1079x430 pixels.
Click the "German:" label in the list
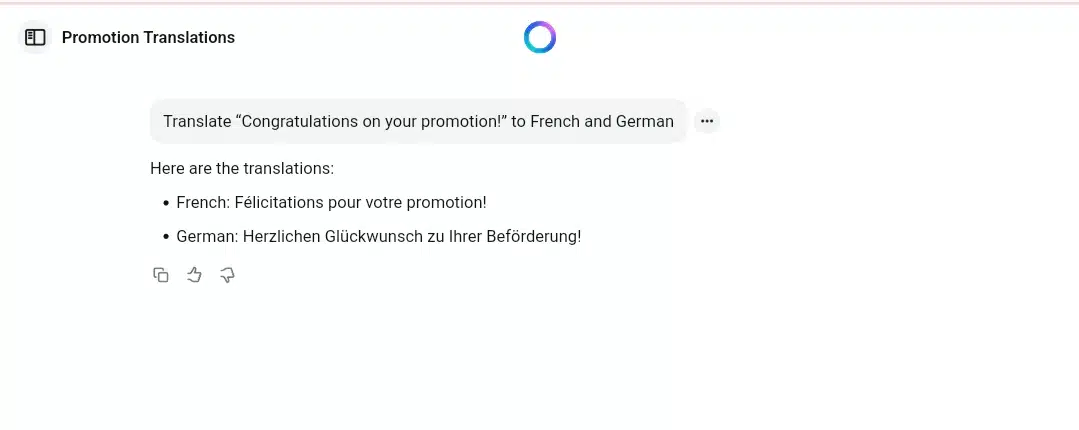207,237
